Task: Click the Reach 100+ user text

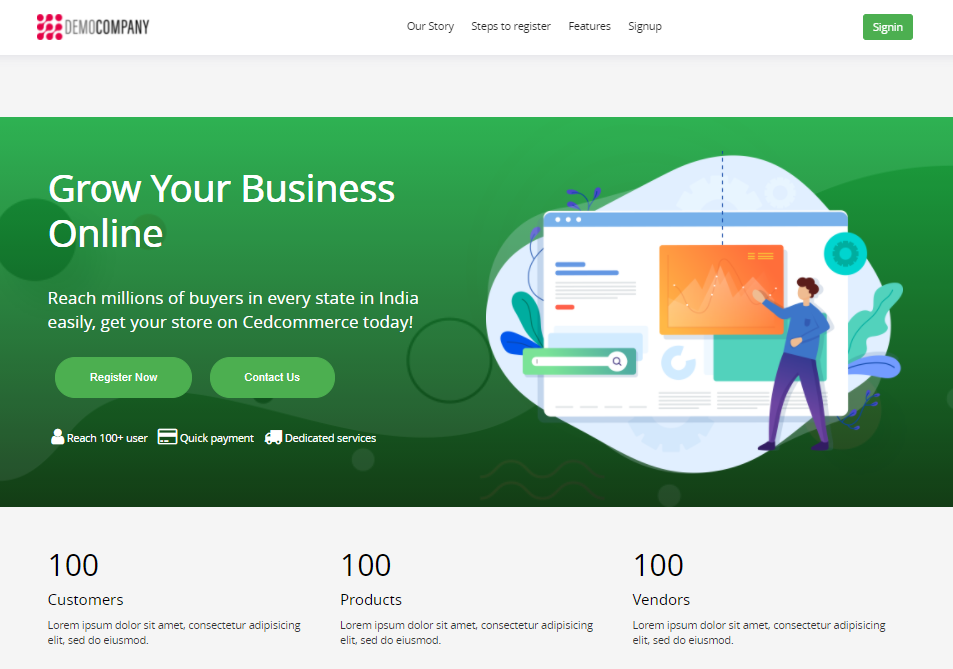Action: (107, 438)
